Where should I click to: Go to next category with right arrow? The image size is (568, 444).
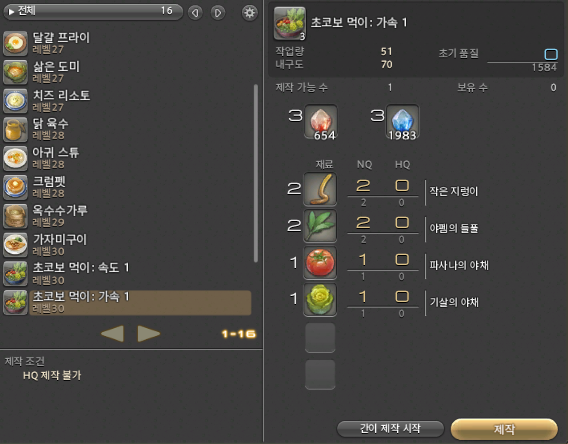click(218, 13)
